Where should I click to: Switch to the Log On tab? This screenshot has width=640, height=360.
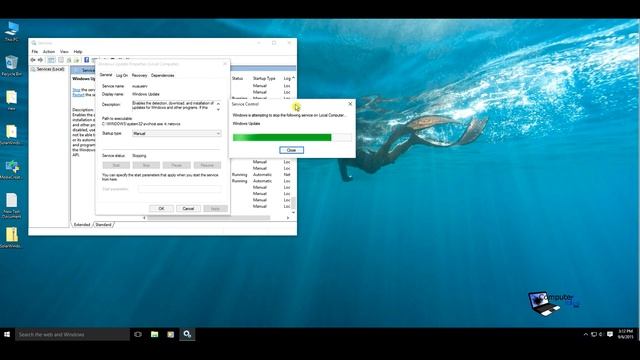coord(122,76)
